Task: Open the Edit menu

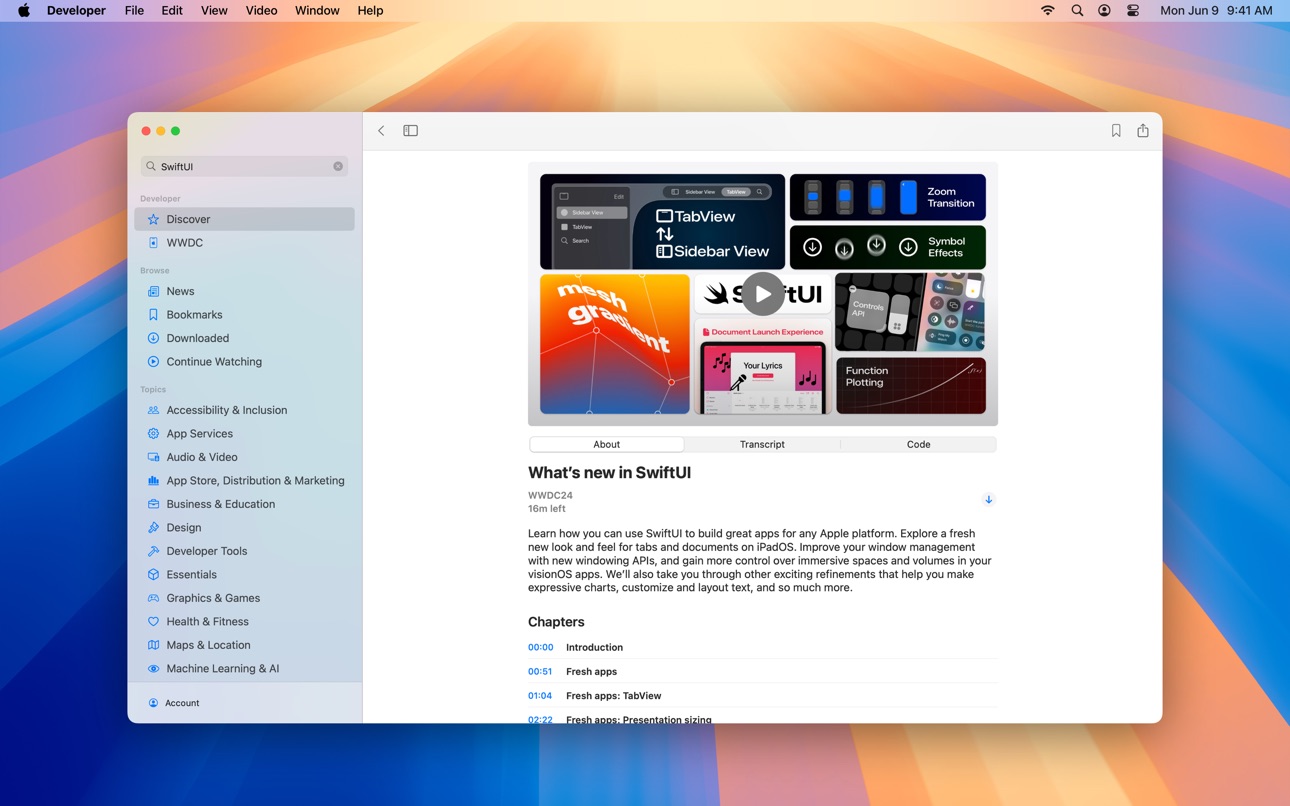Action: 172,10
